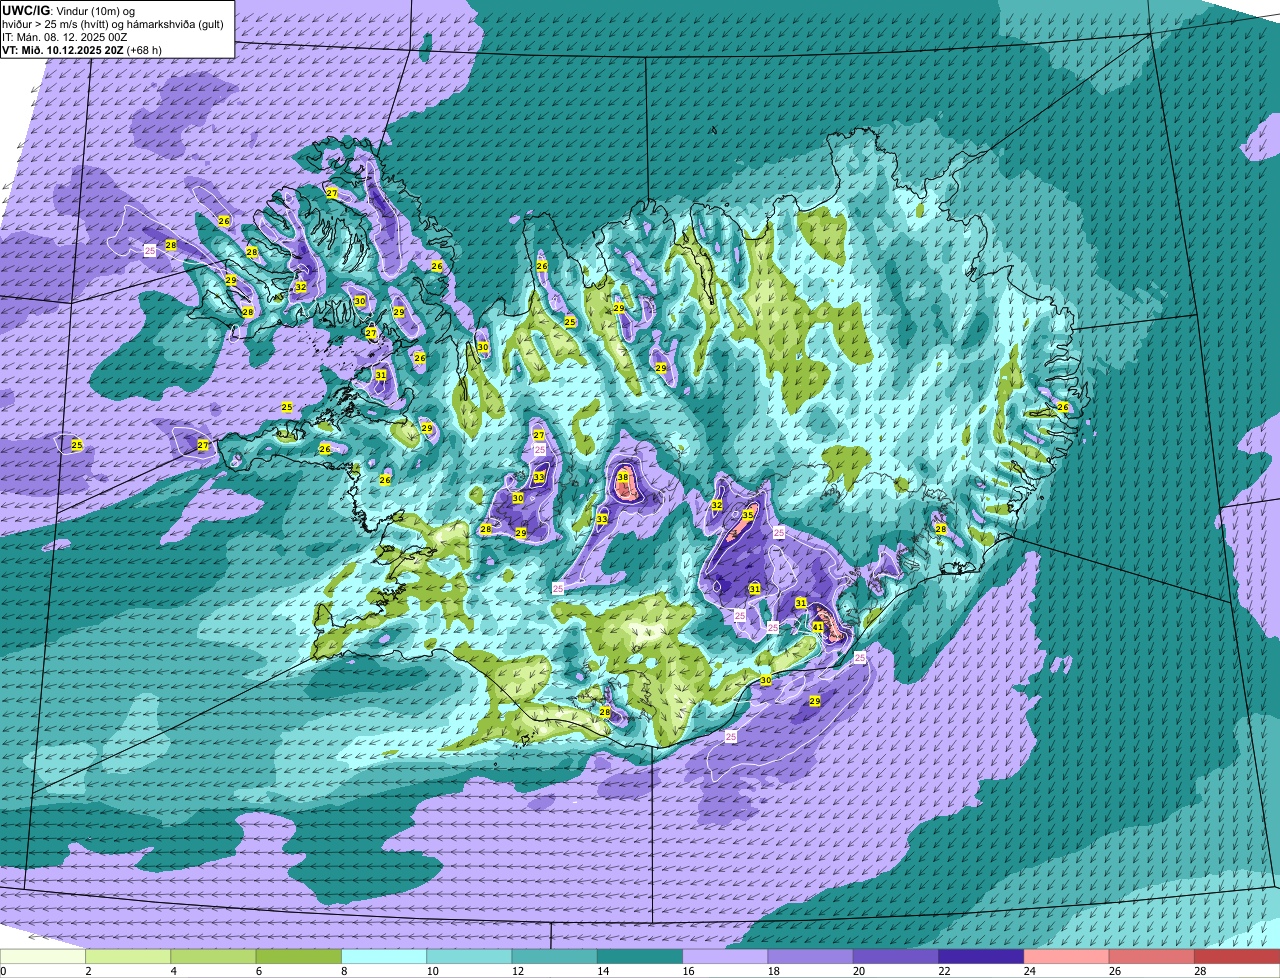The width and height of the screenshot is (1280, 978).
Task: Click the 20–22 m/s violet legend swatch
Action: tap(896, 956)
